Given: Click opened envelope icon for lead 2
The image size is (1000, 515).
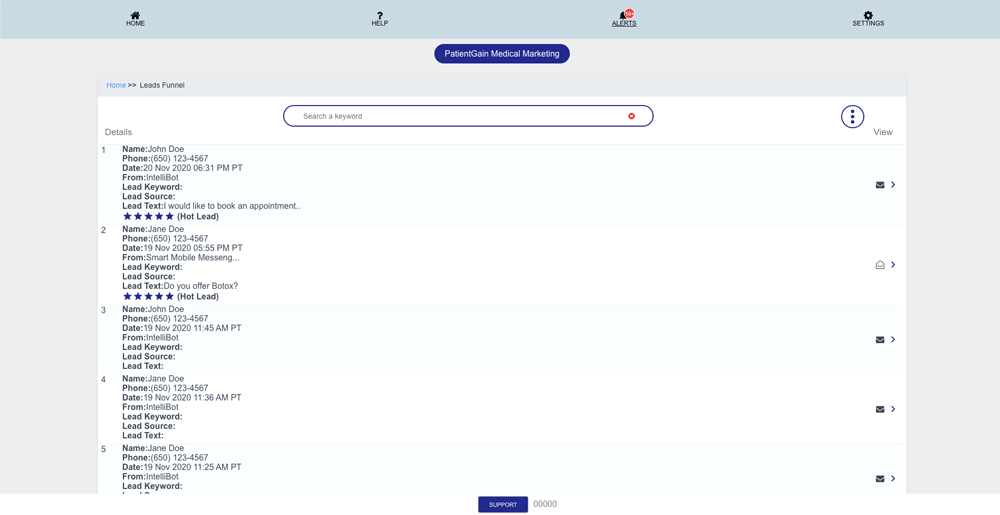Looking at the screenshot, I should coord(880,265).
